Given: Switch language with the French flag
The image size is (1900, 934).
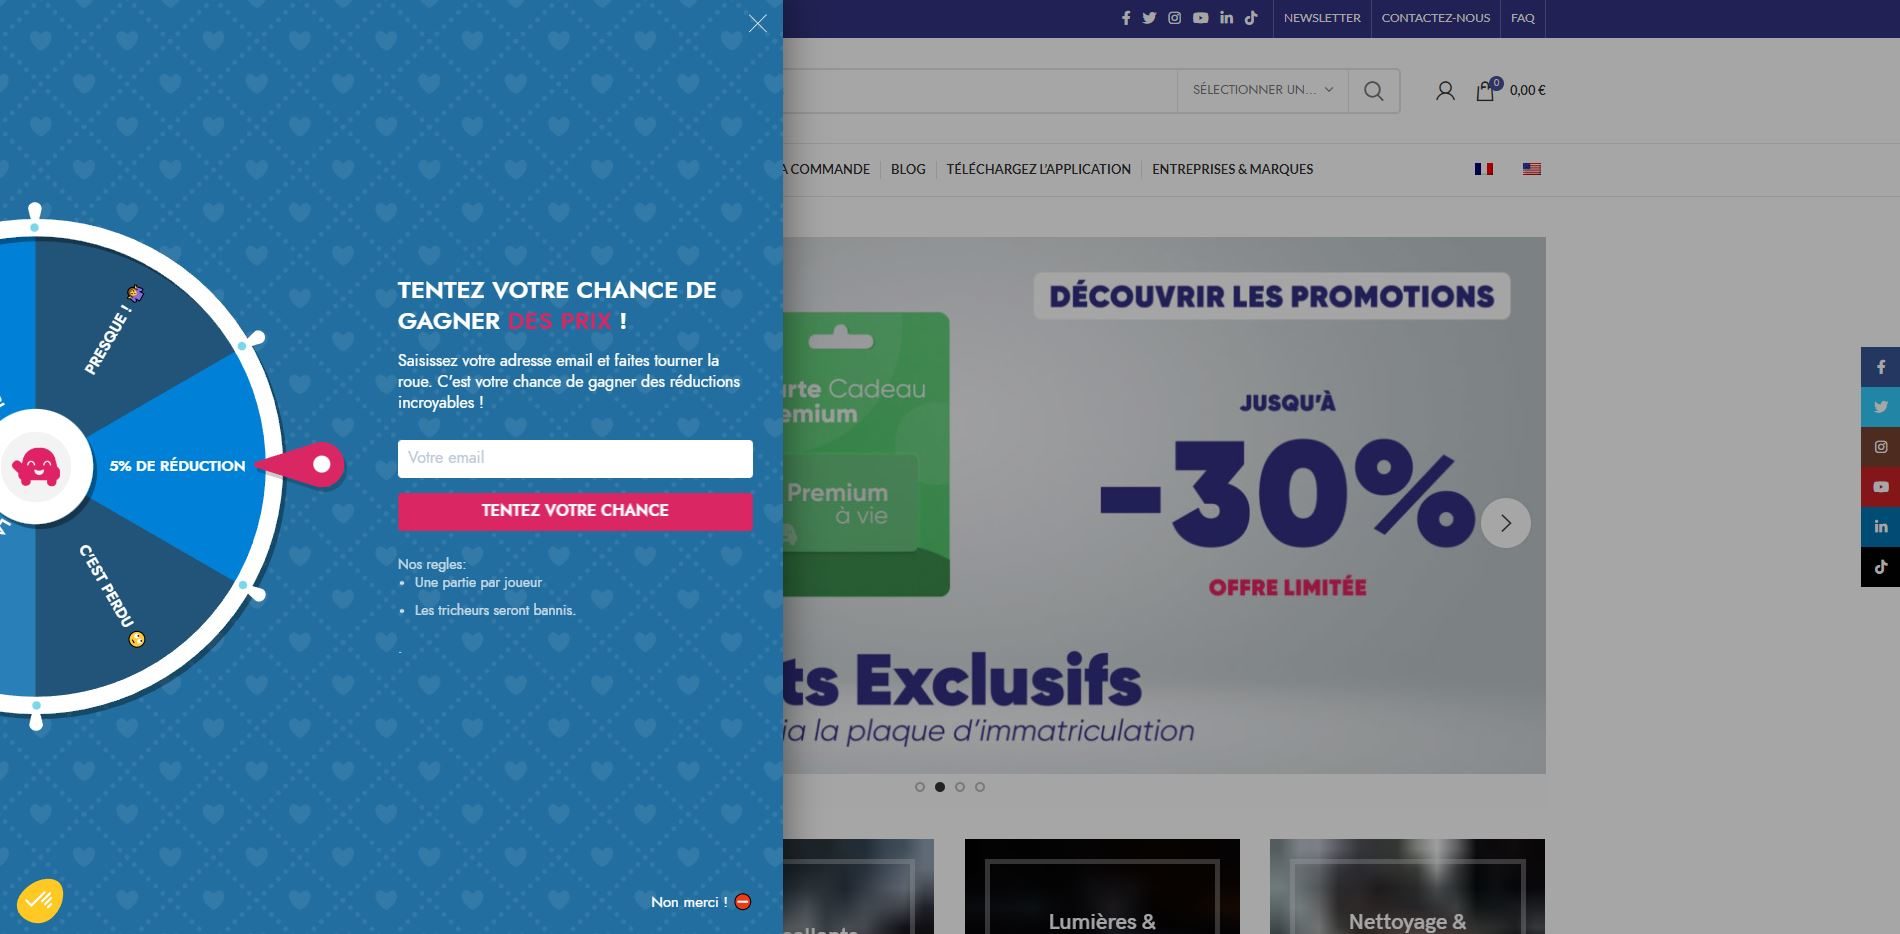Looking at the screenshot, I should [1484, 169].
